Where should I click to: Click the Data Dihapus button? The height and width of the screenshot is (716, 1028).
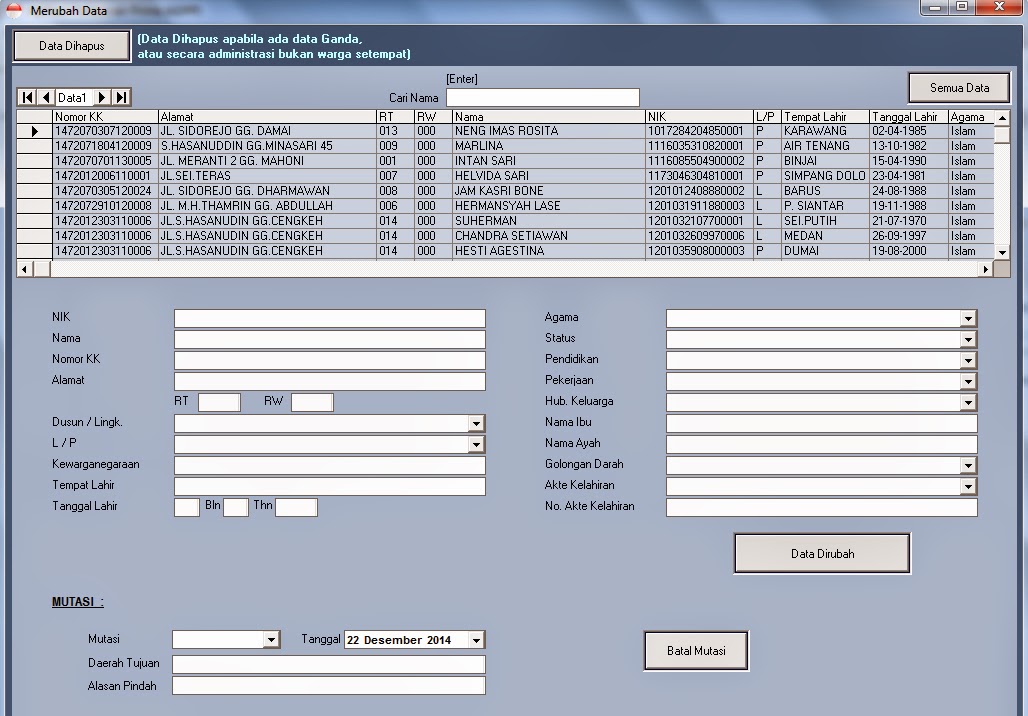point(70,45)
